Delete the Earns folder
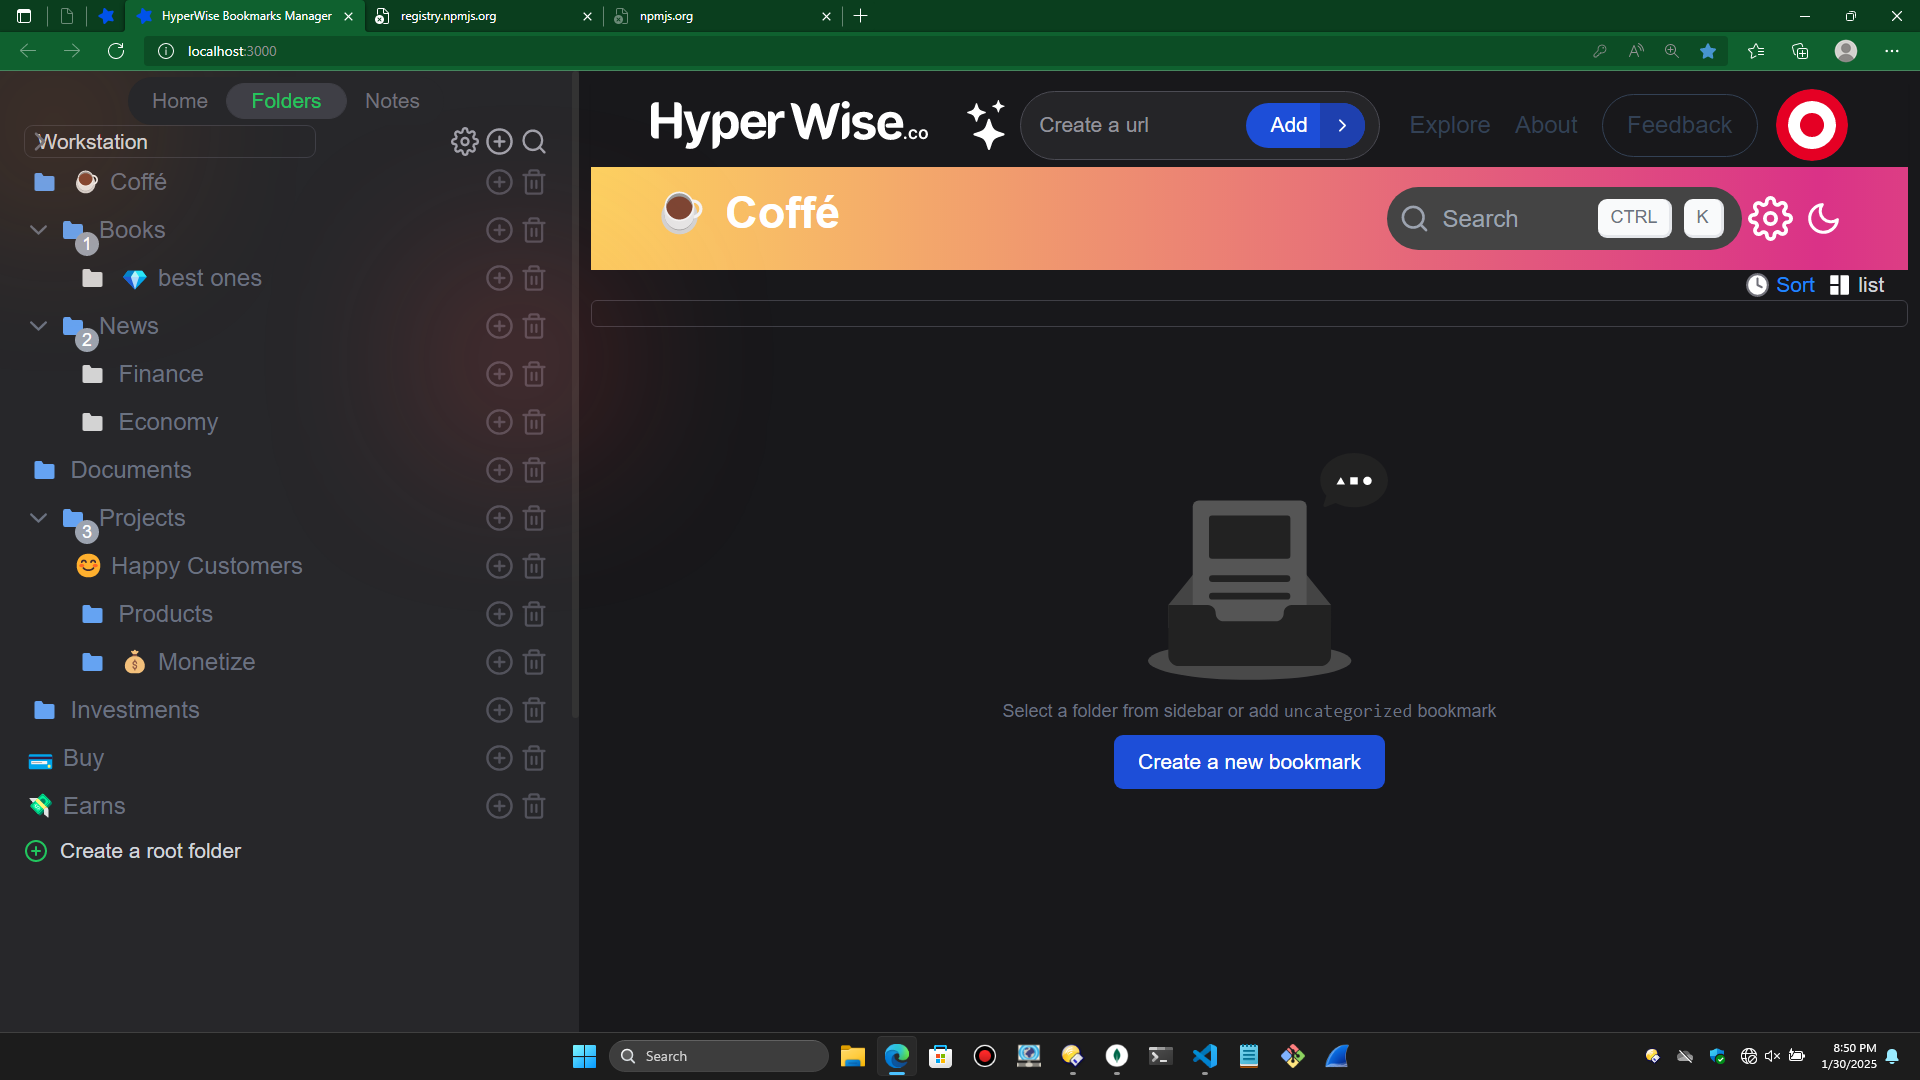Viewport: 1920px width, 1080px height. tap(534, 806)
